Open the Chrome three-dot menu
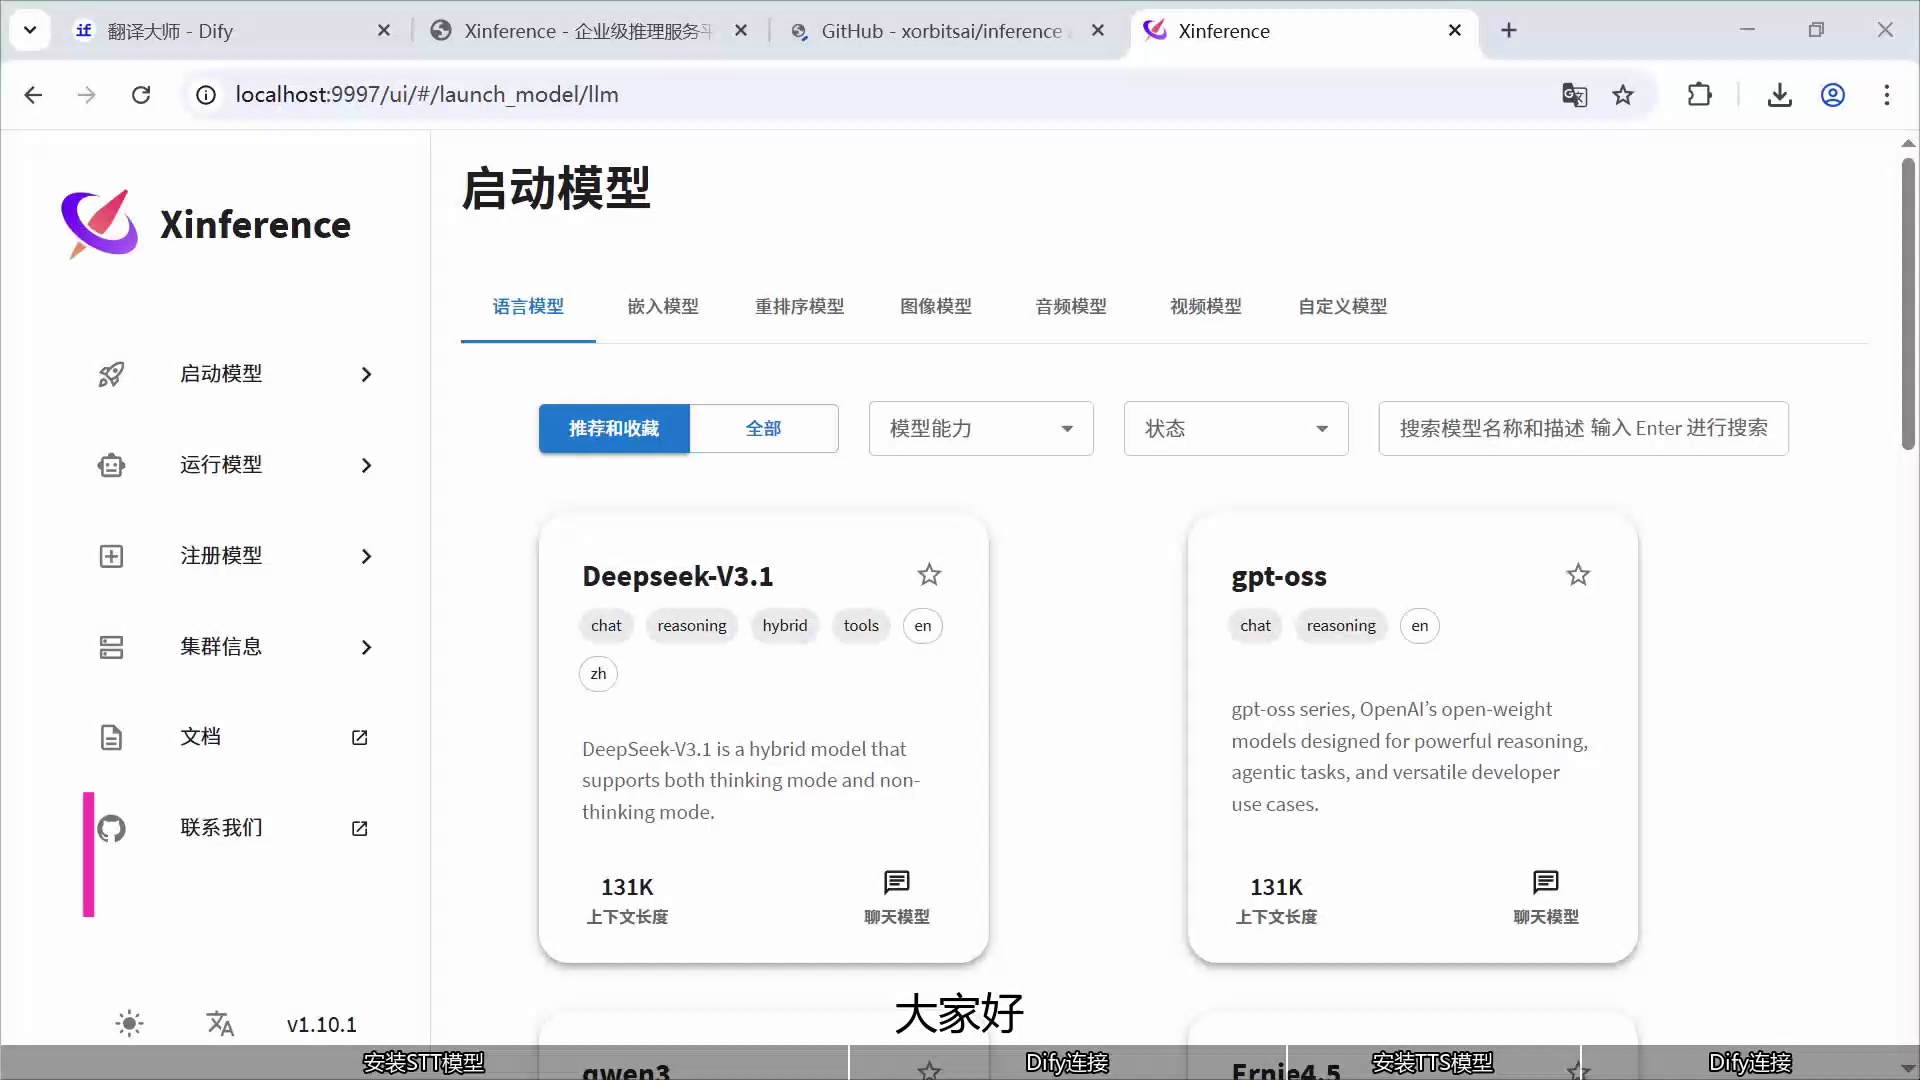The height and width of the screenshot is (1080, 1920). click(1886, 95)
